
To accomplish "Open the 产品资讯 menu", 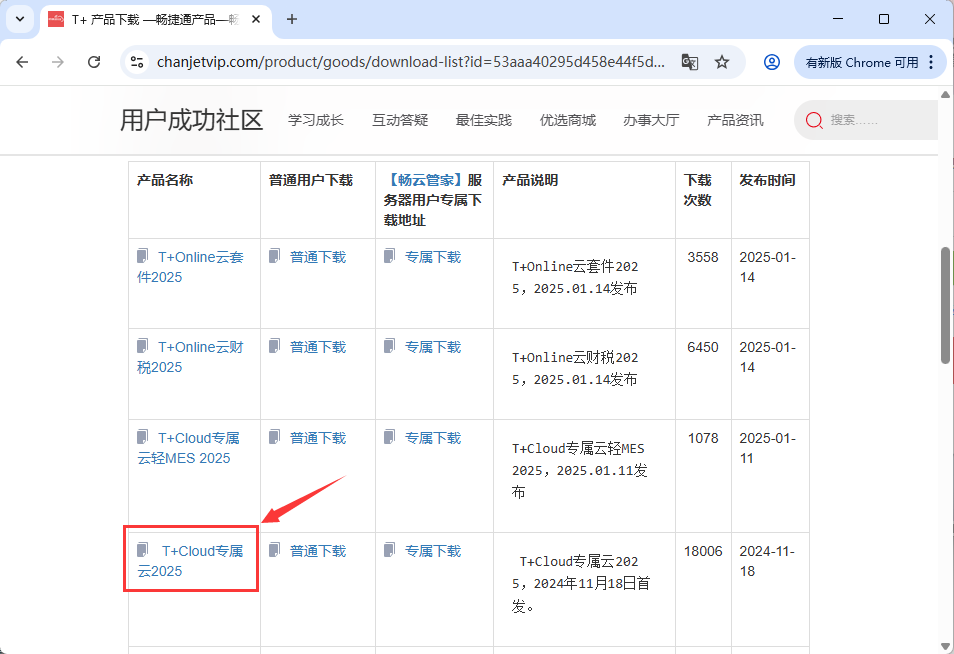I will (x=735, y=120).
